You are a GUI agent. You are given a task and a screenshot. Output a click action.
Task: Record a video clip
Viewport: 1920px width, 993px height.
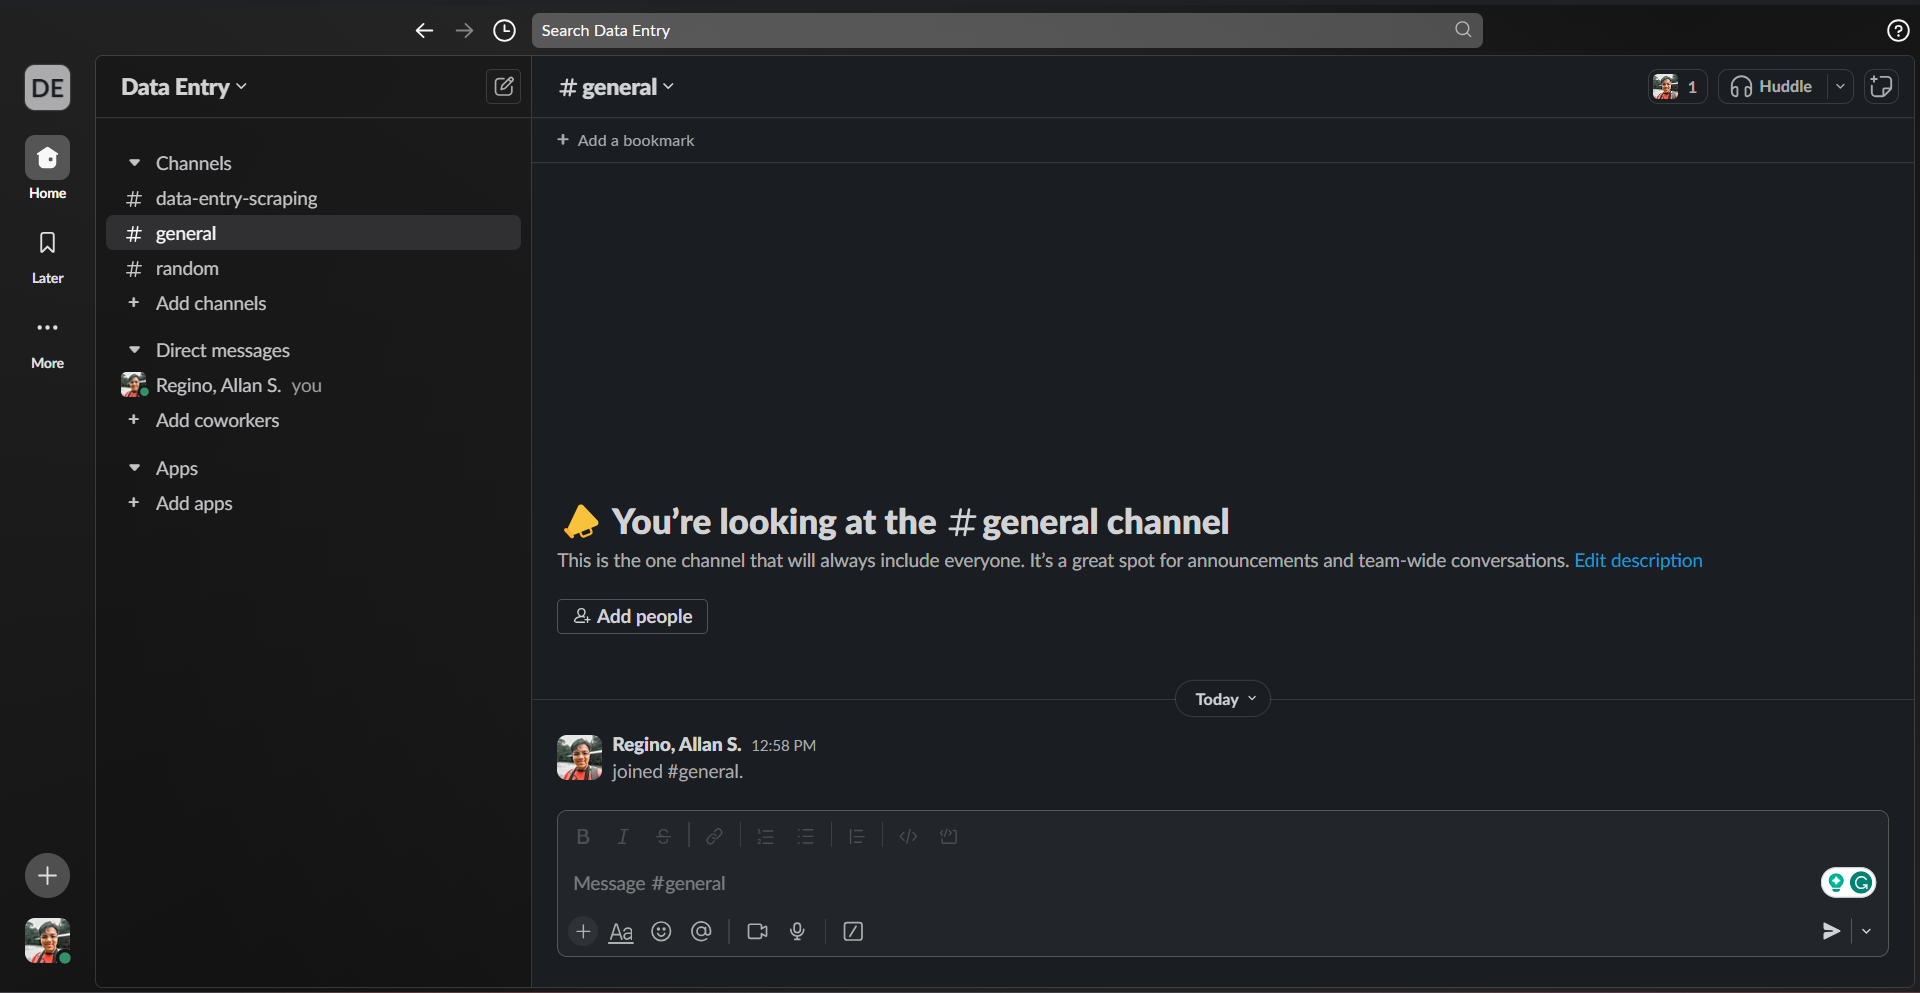click(x=757, y=932)
